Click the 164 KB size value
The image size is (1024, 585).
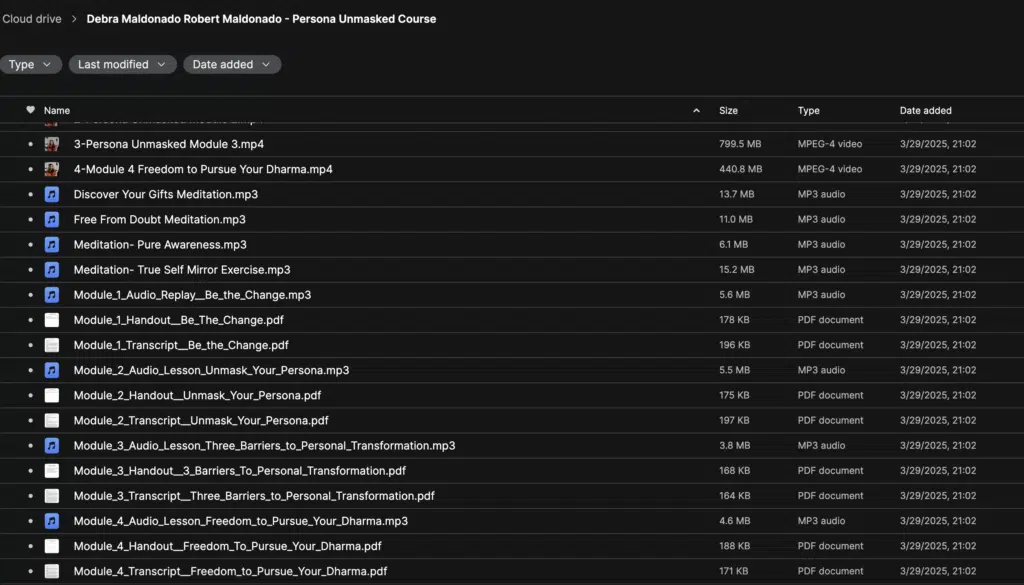[735, 496]
